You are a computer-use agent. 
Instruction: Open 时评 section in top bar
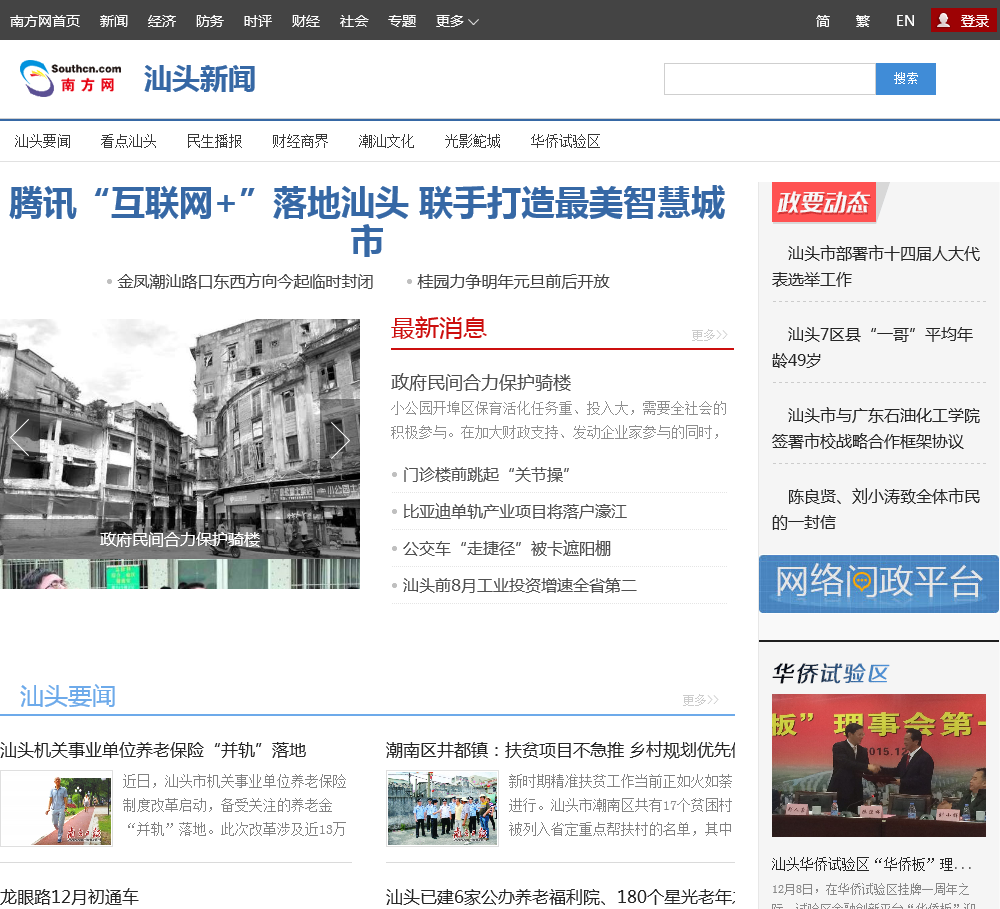coord(258,21)
